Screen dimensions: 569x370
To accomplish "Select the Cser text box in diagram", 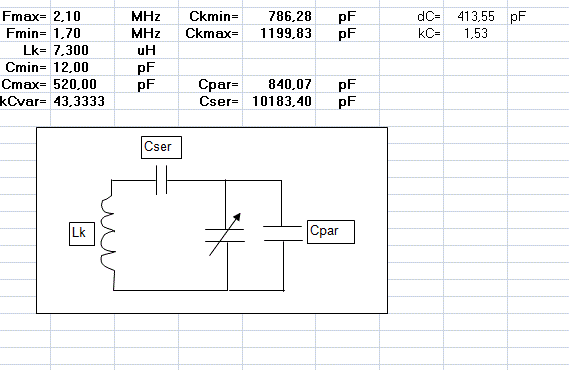I will point(161,147).
